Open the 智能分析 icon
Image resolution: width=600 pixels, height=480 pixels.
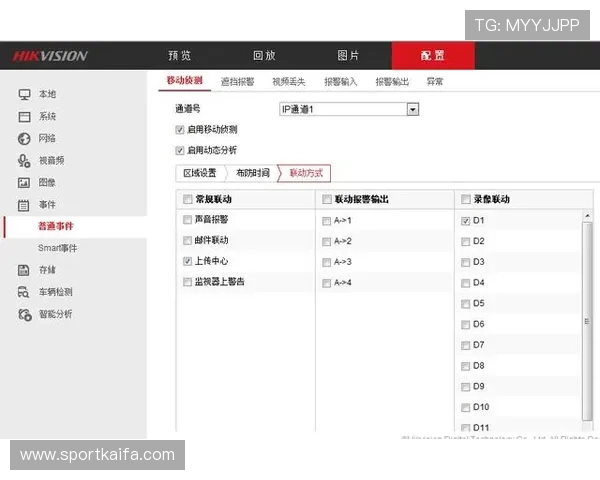tap(25, 315)
